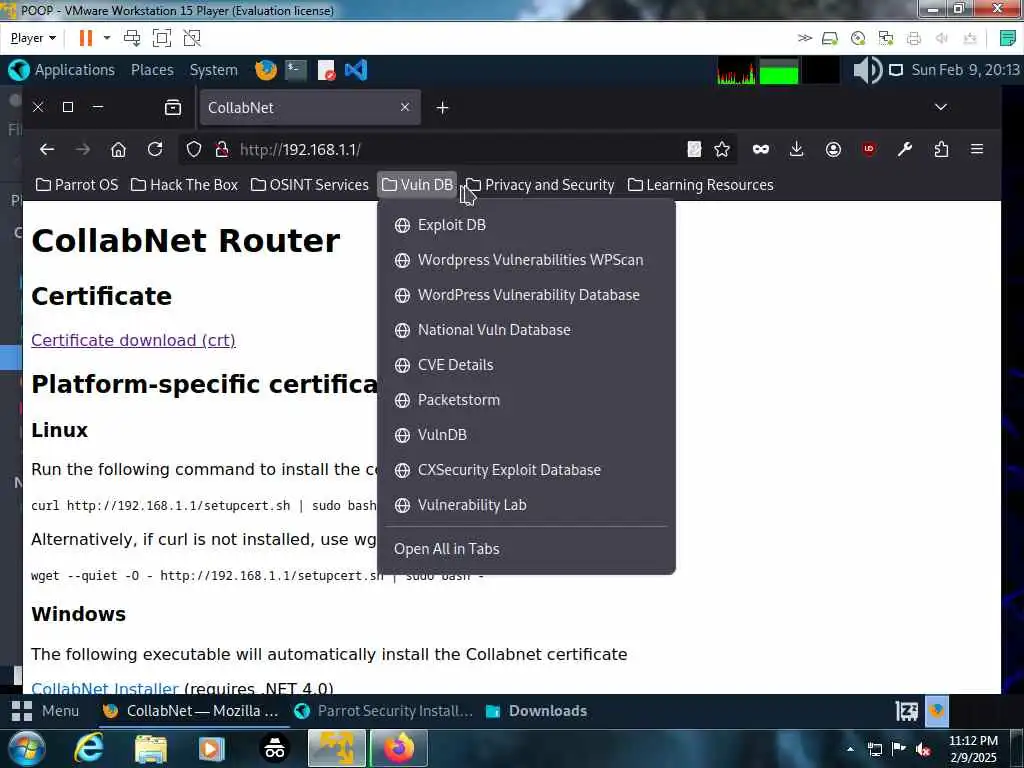Image resolution: width=1024 pixels, height=768 pixels.
Task: Open the Player menu dropdown
Action: tap(33, 38)
